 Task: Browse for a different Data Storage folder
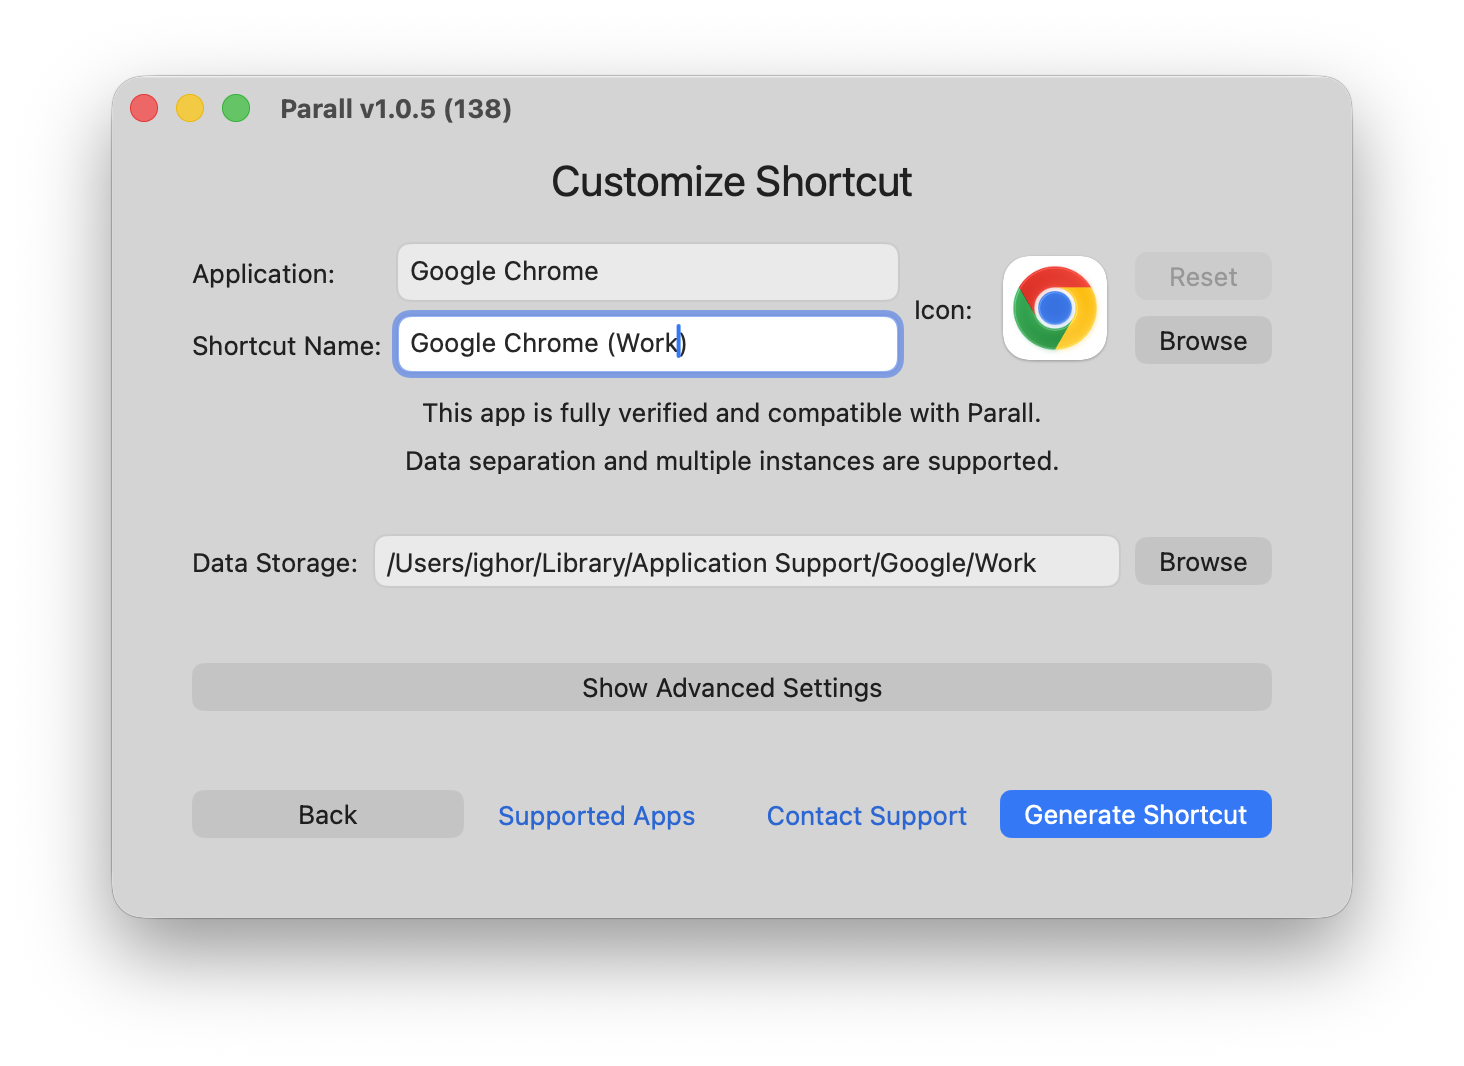1202,561
